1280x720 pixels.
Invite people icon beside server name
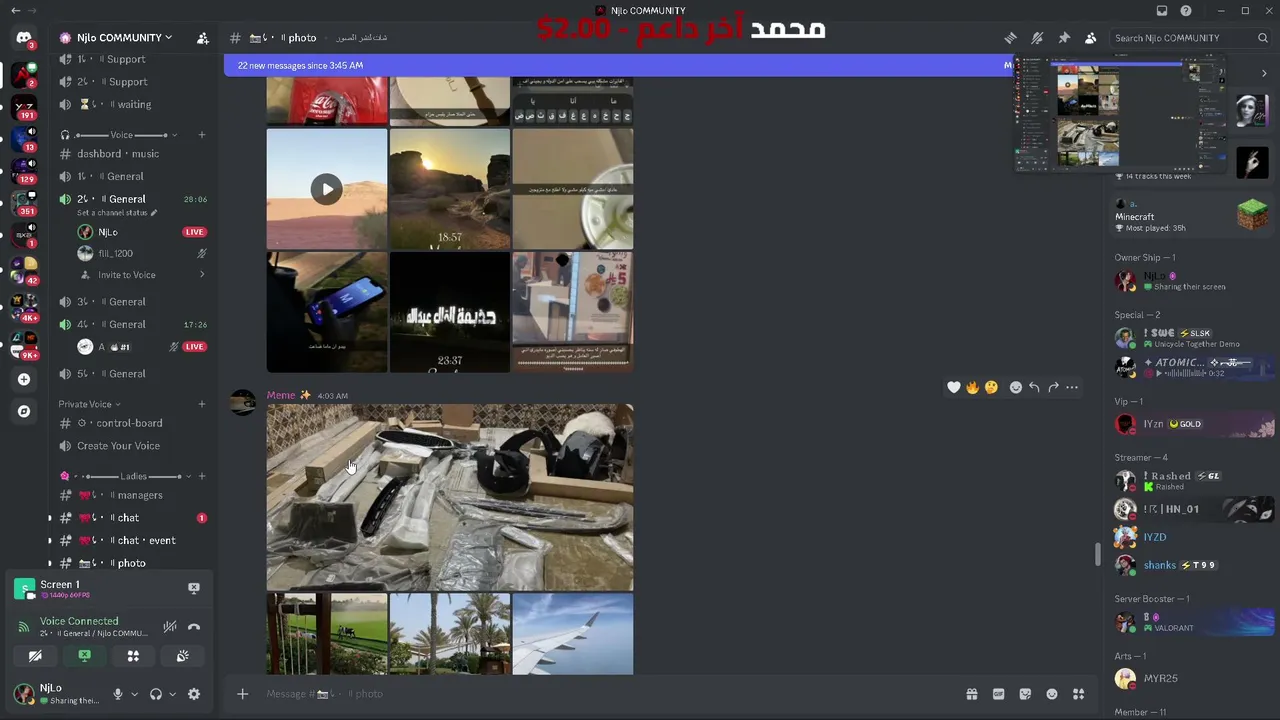pyautogui.click(x=202, y=38)
